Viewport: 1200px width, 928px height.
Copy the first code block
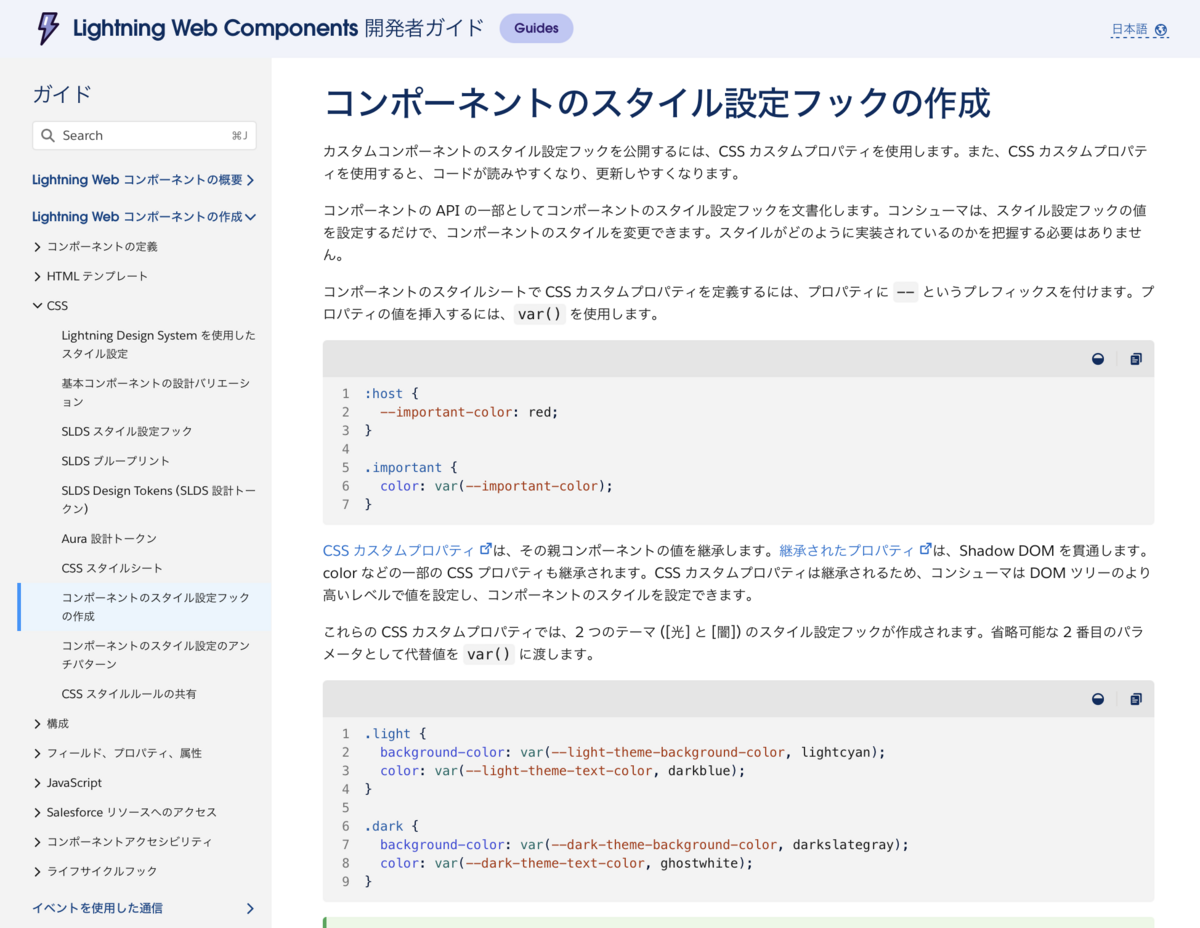pos(1136,359)
